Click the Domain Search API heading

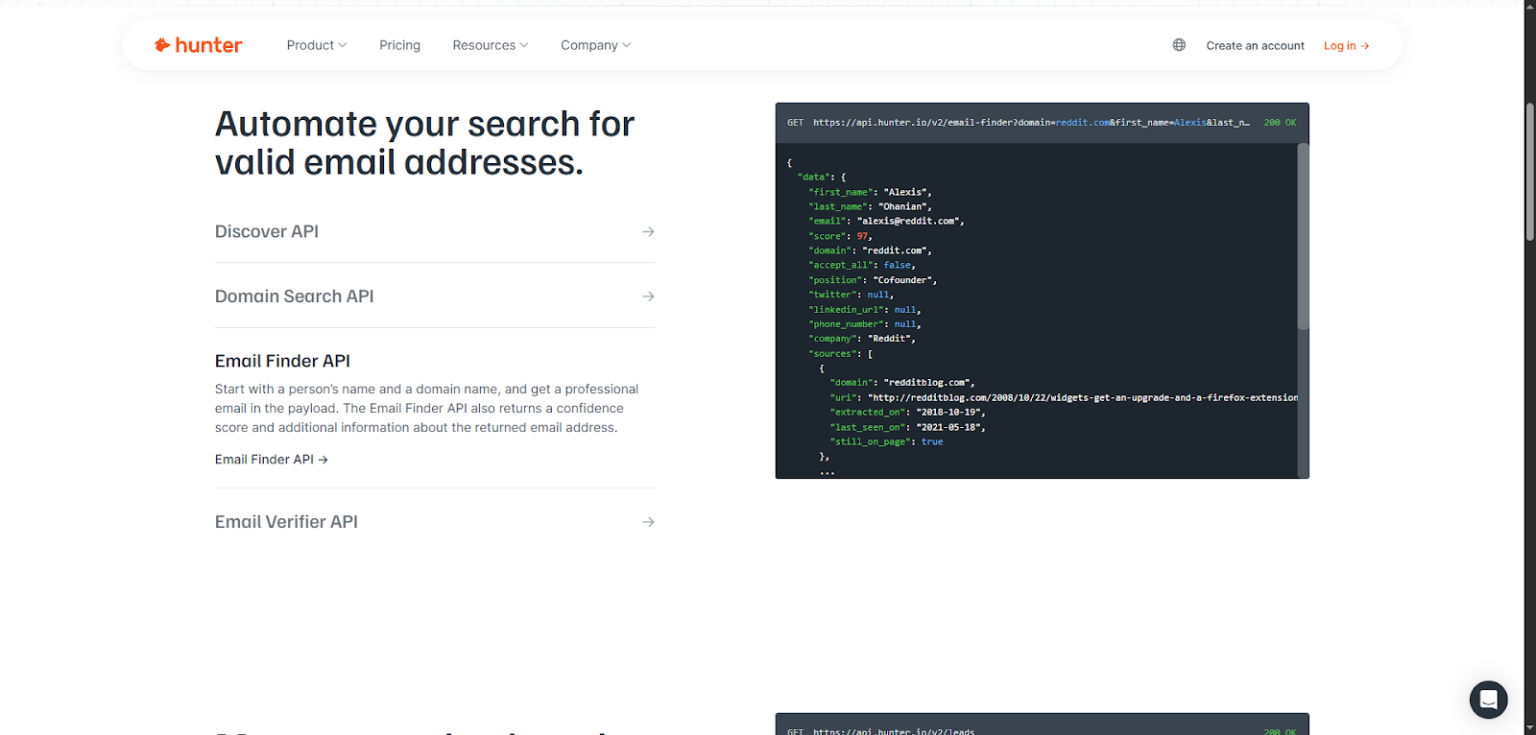293,296
